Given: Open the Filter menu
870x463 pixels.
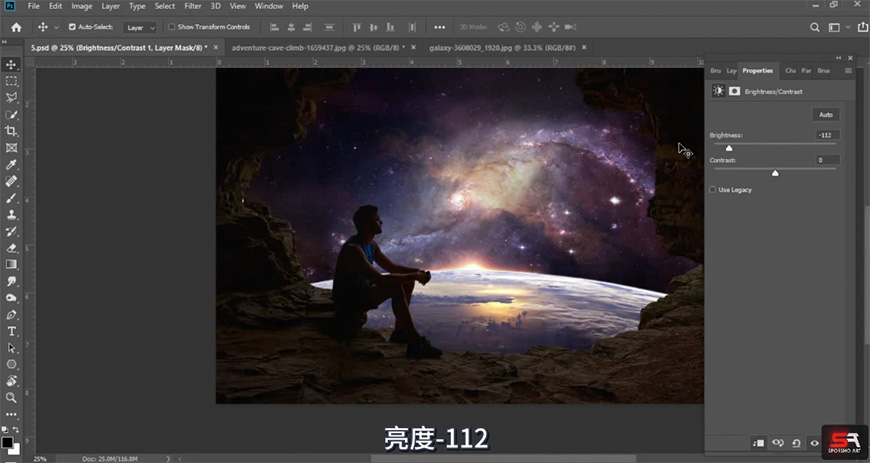Looking at the screenshot, I should [193, 6].
